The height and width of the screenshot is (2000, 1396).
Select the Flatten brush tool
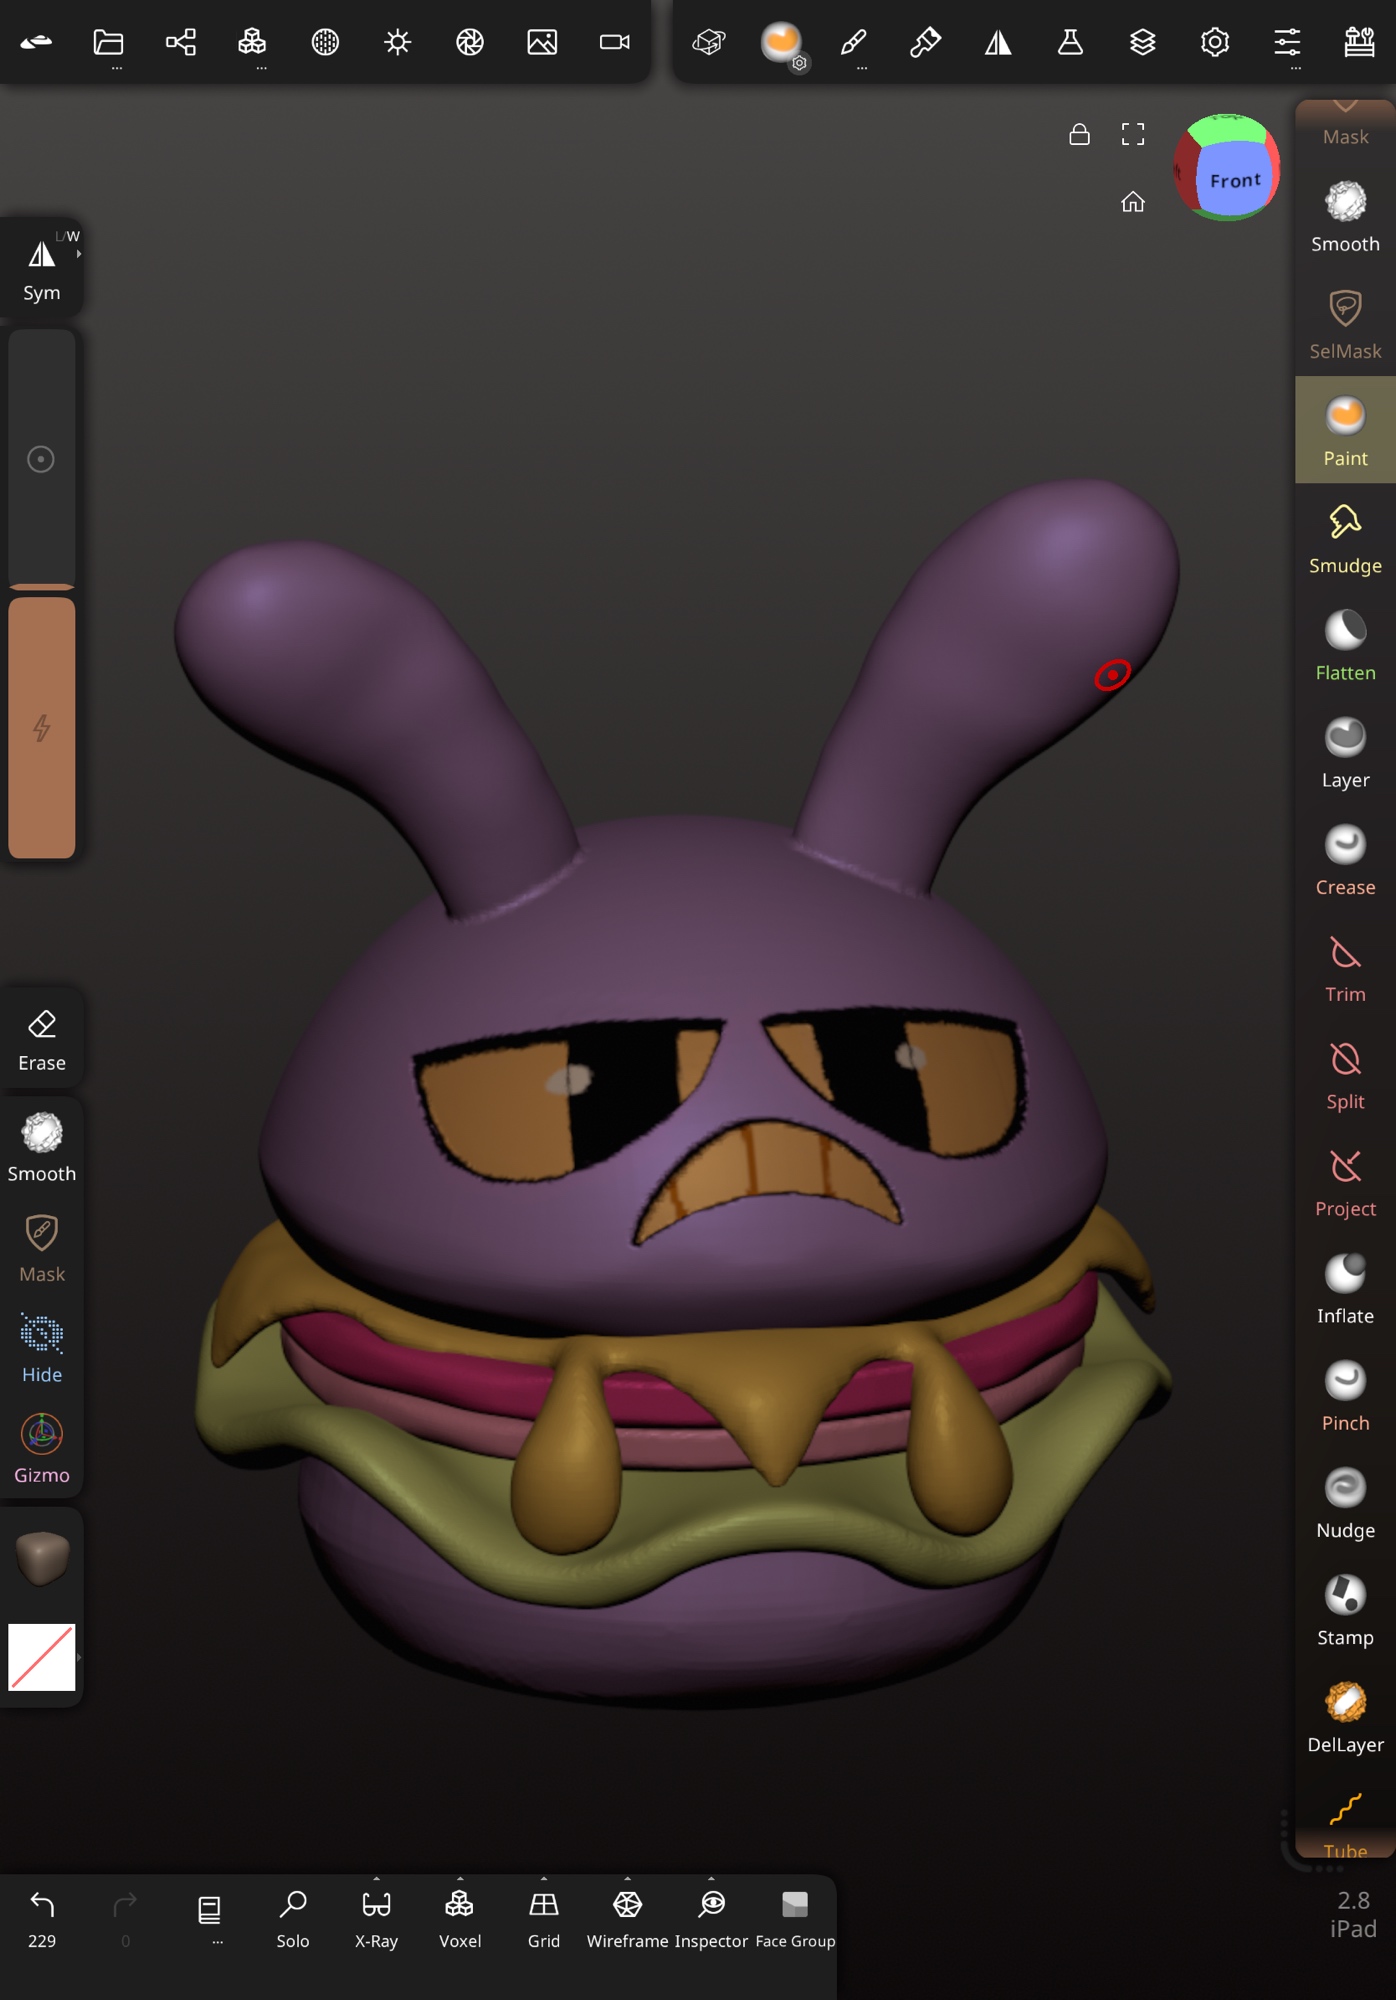[x=1344, y=645]
